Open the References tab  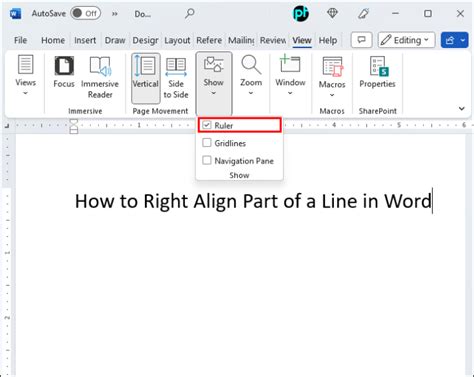209,40
